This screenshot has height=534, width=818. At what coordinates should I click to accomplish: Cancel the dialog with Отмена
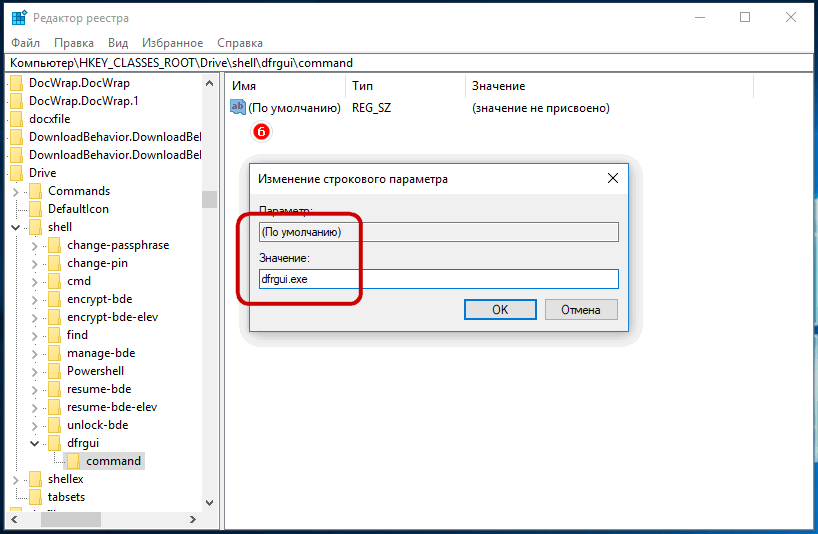point(581,310)
